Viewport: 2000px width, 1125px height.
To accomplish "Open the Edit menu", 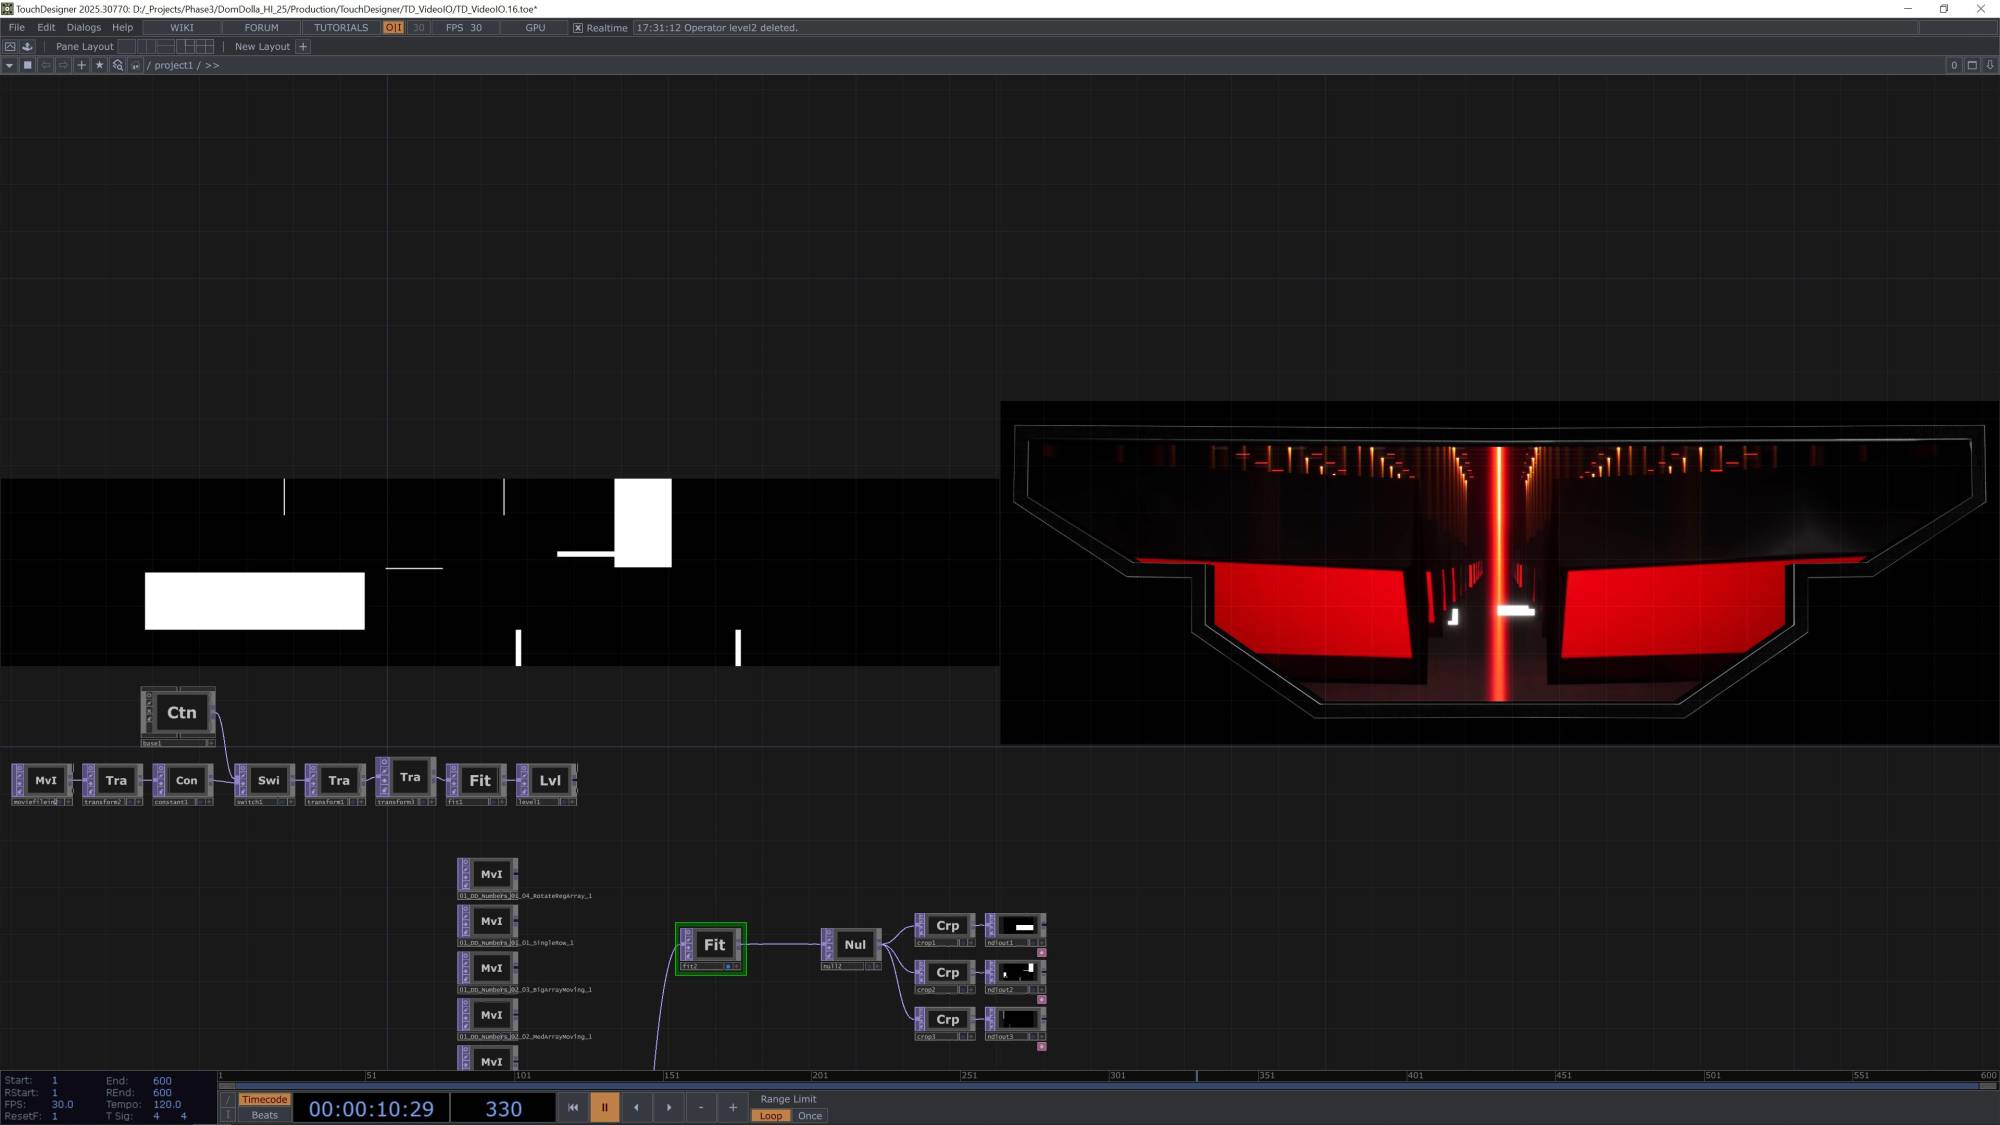I will (46, 28).
